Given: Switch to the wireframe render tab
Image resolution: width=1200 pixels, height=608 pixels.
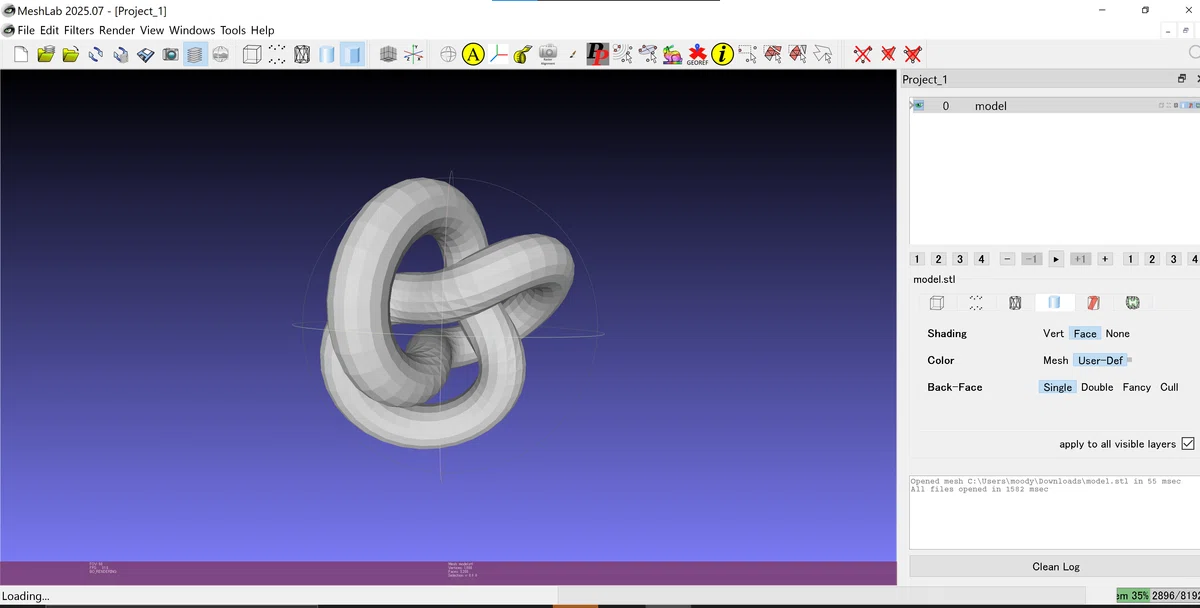Looking at the screenshot, I should [1015, 303].
